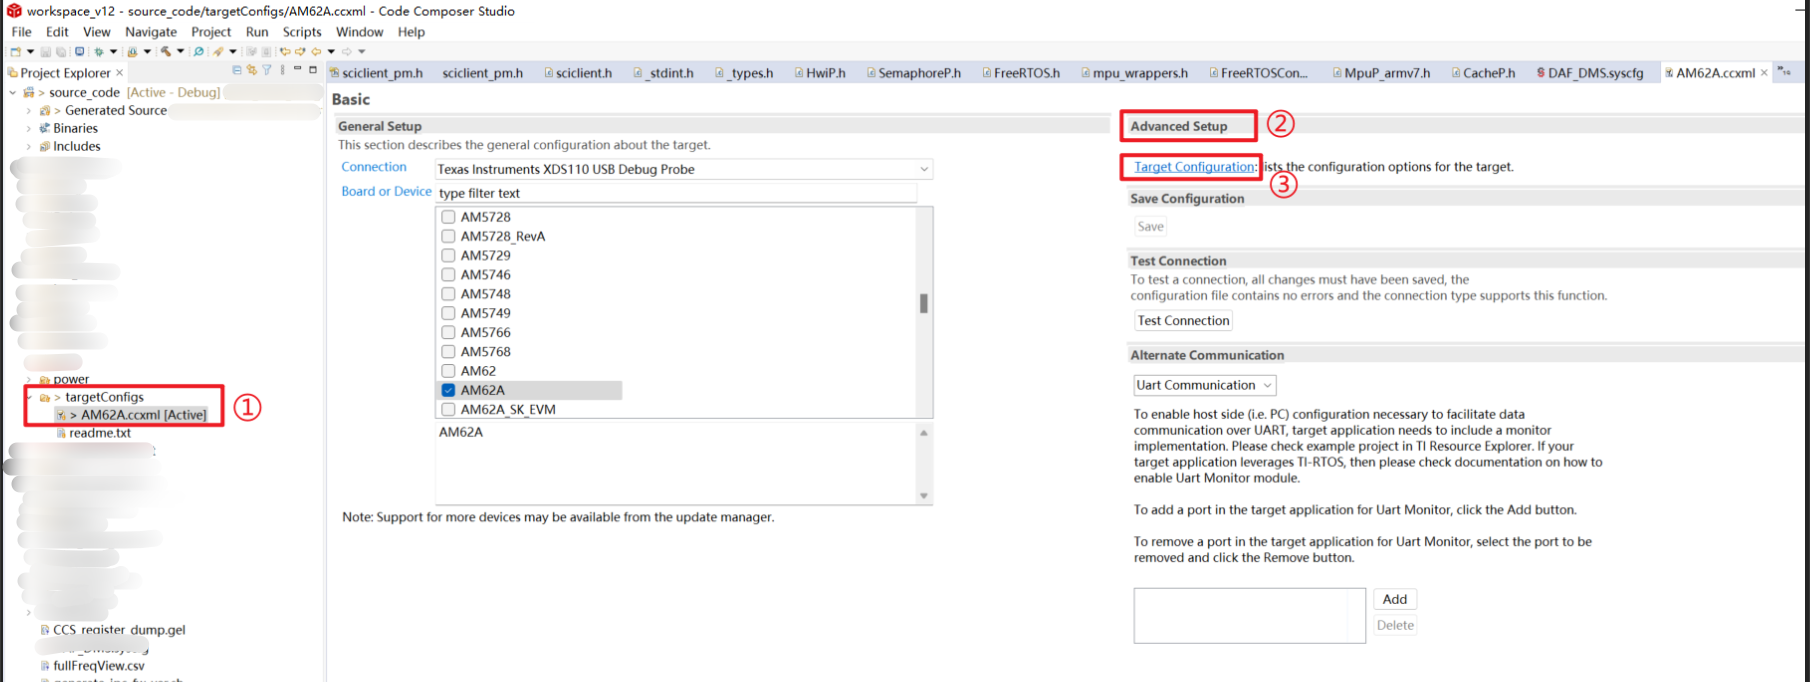Click the Save configuration button
The image size is (1810, 682).
click(1150, 227)
